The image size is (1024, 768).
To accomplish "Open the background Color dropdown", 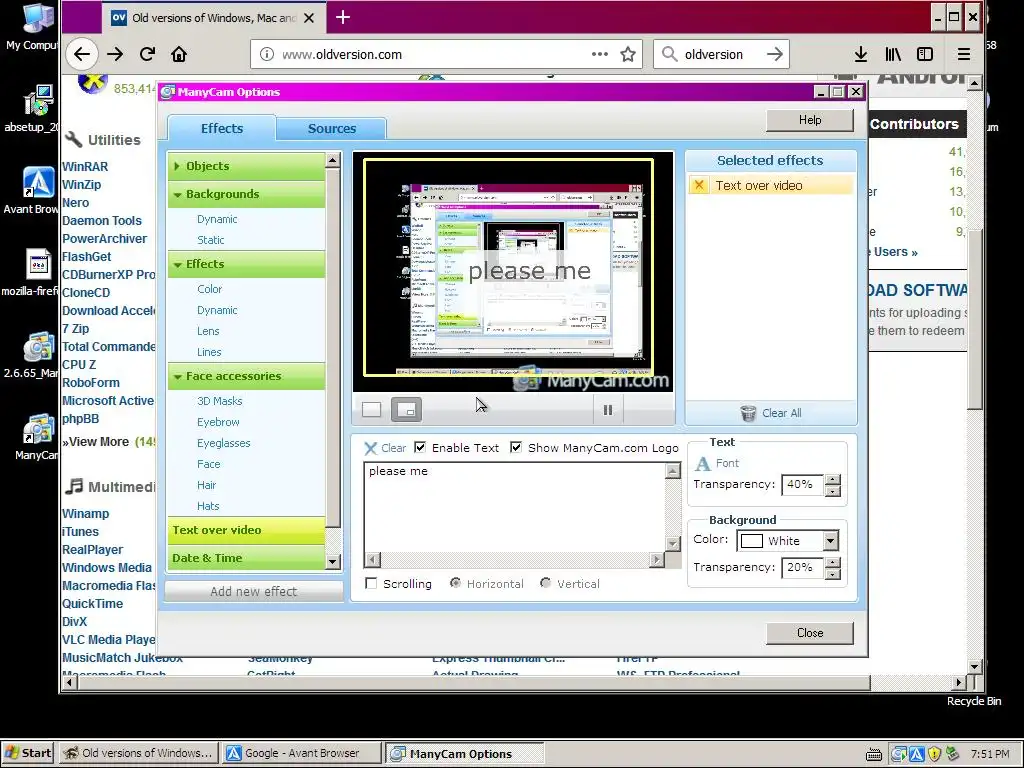I will pos(831,541).
